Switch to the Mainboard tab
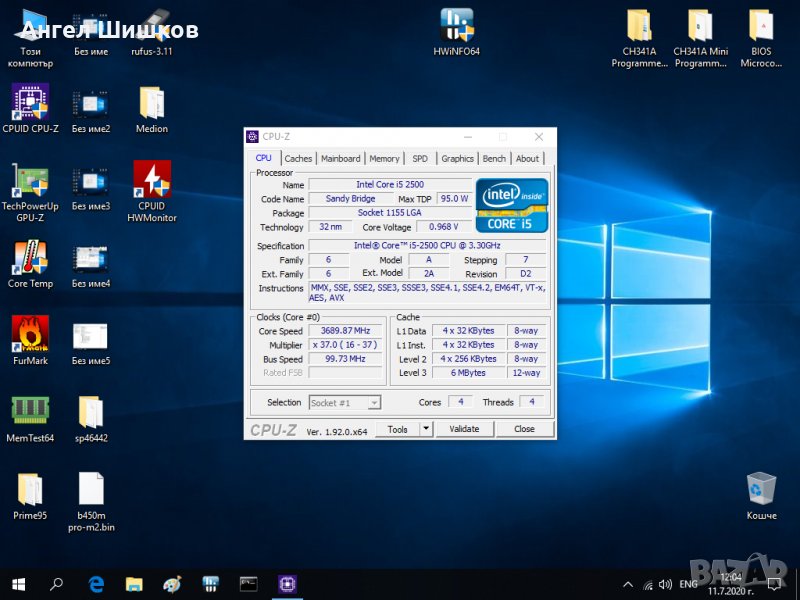The width and height of the screenshot is (800, 600). tap(340, 158)
